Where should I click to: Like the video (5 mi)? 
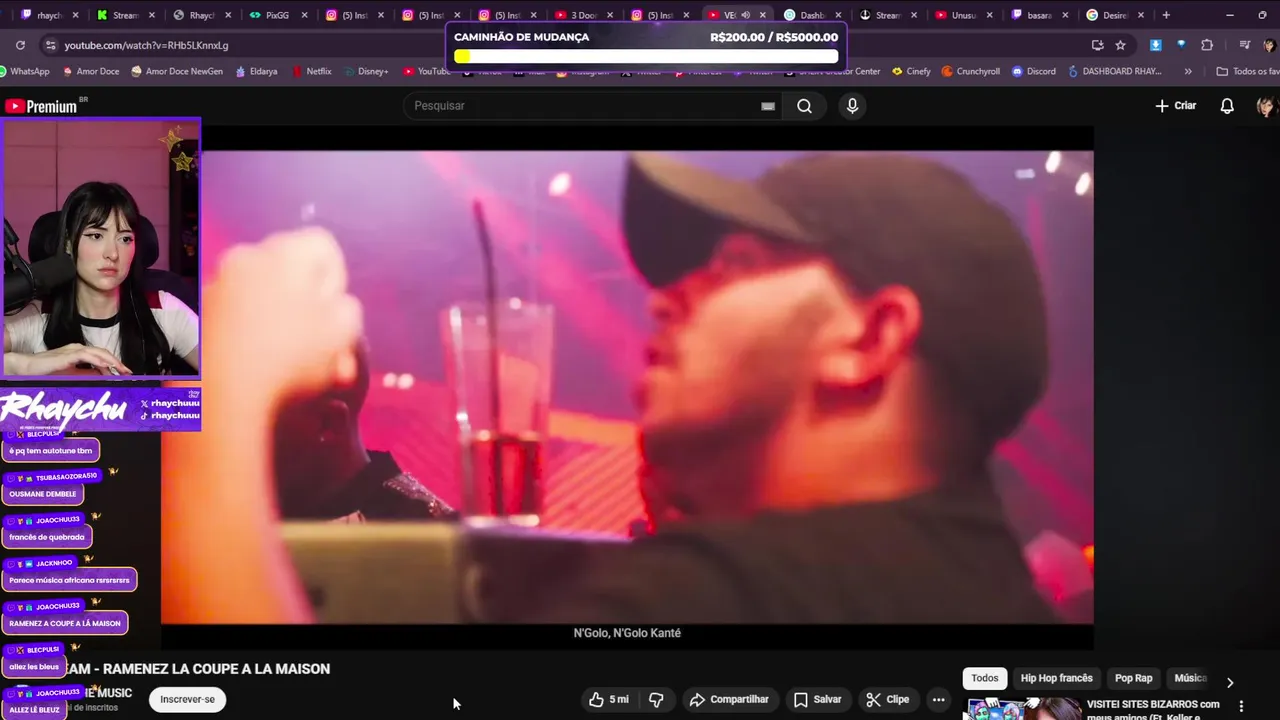click(x=608, y=699)
